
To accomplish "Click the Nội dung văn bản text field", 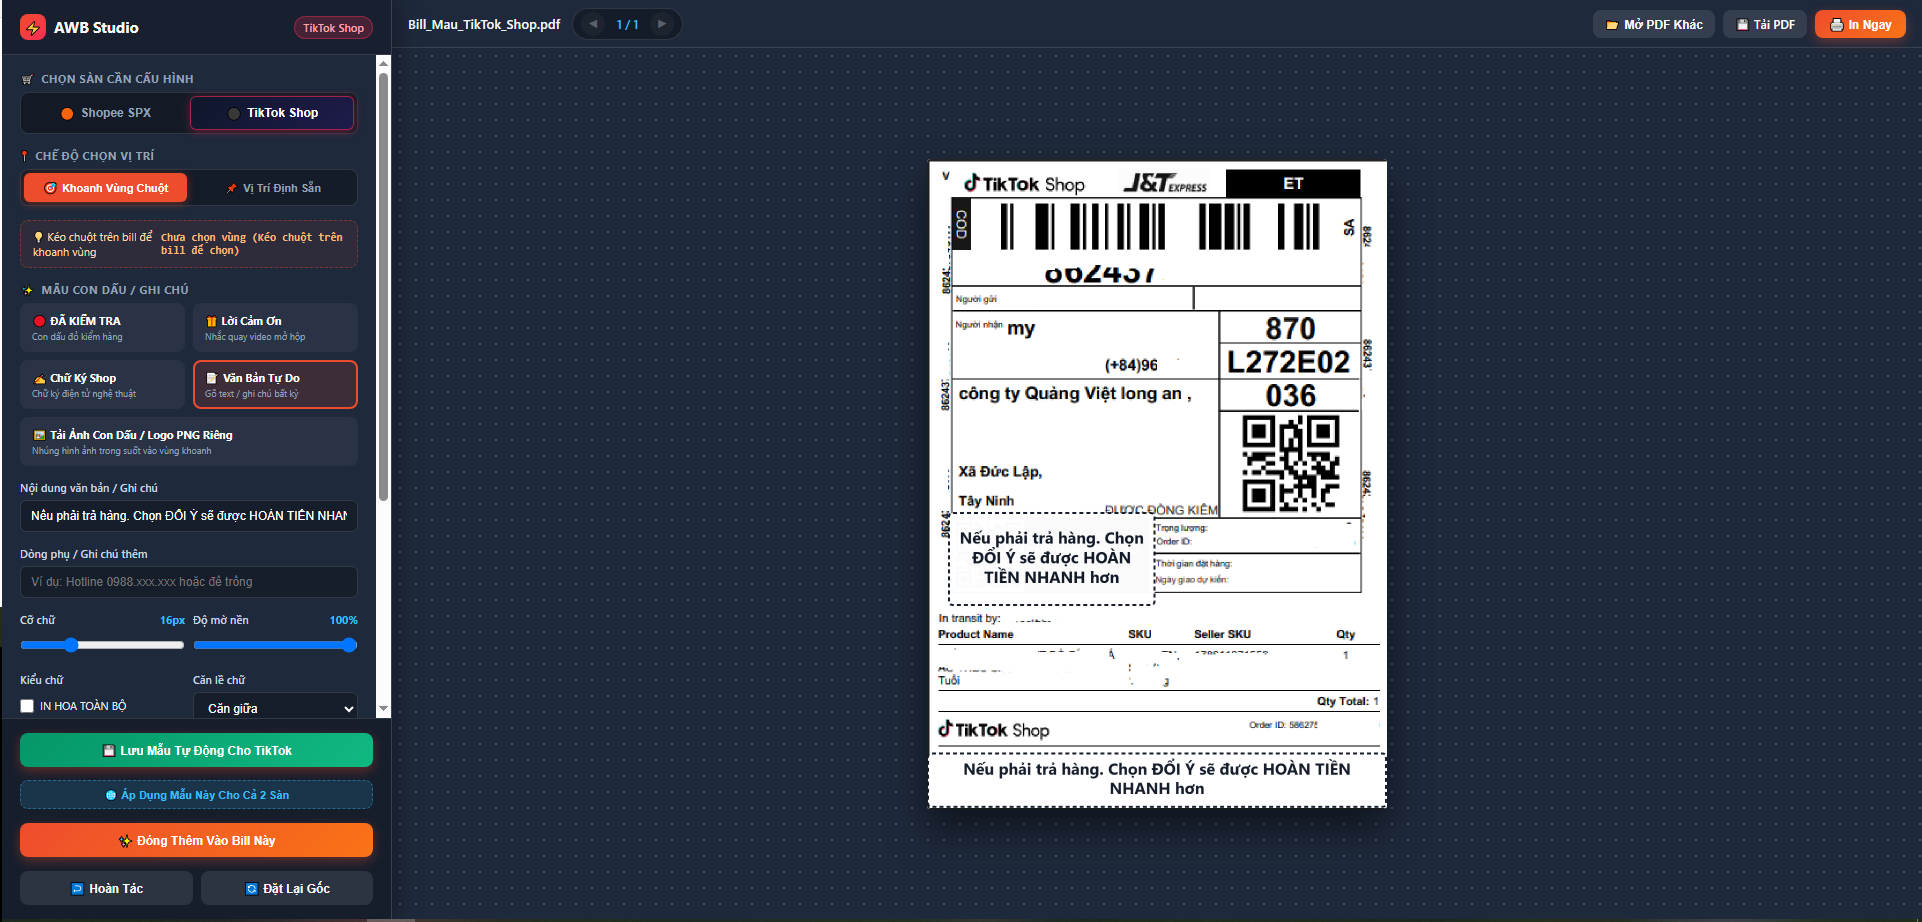I will (189, 516).
